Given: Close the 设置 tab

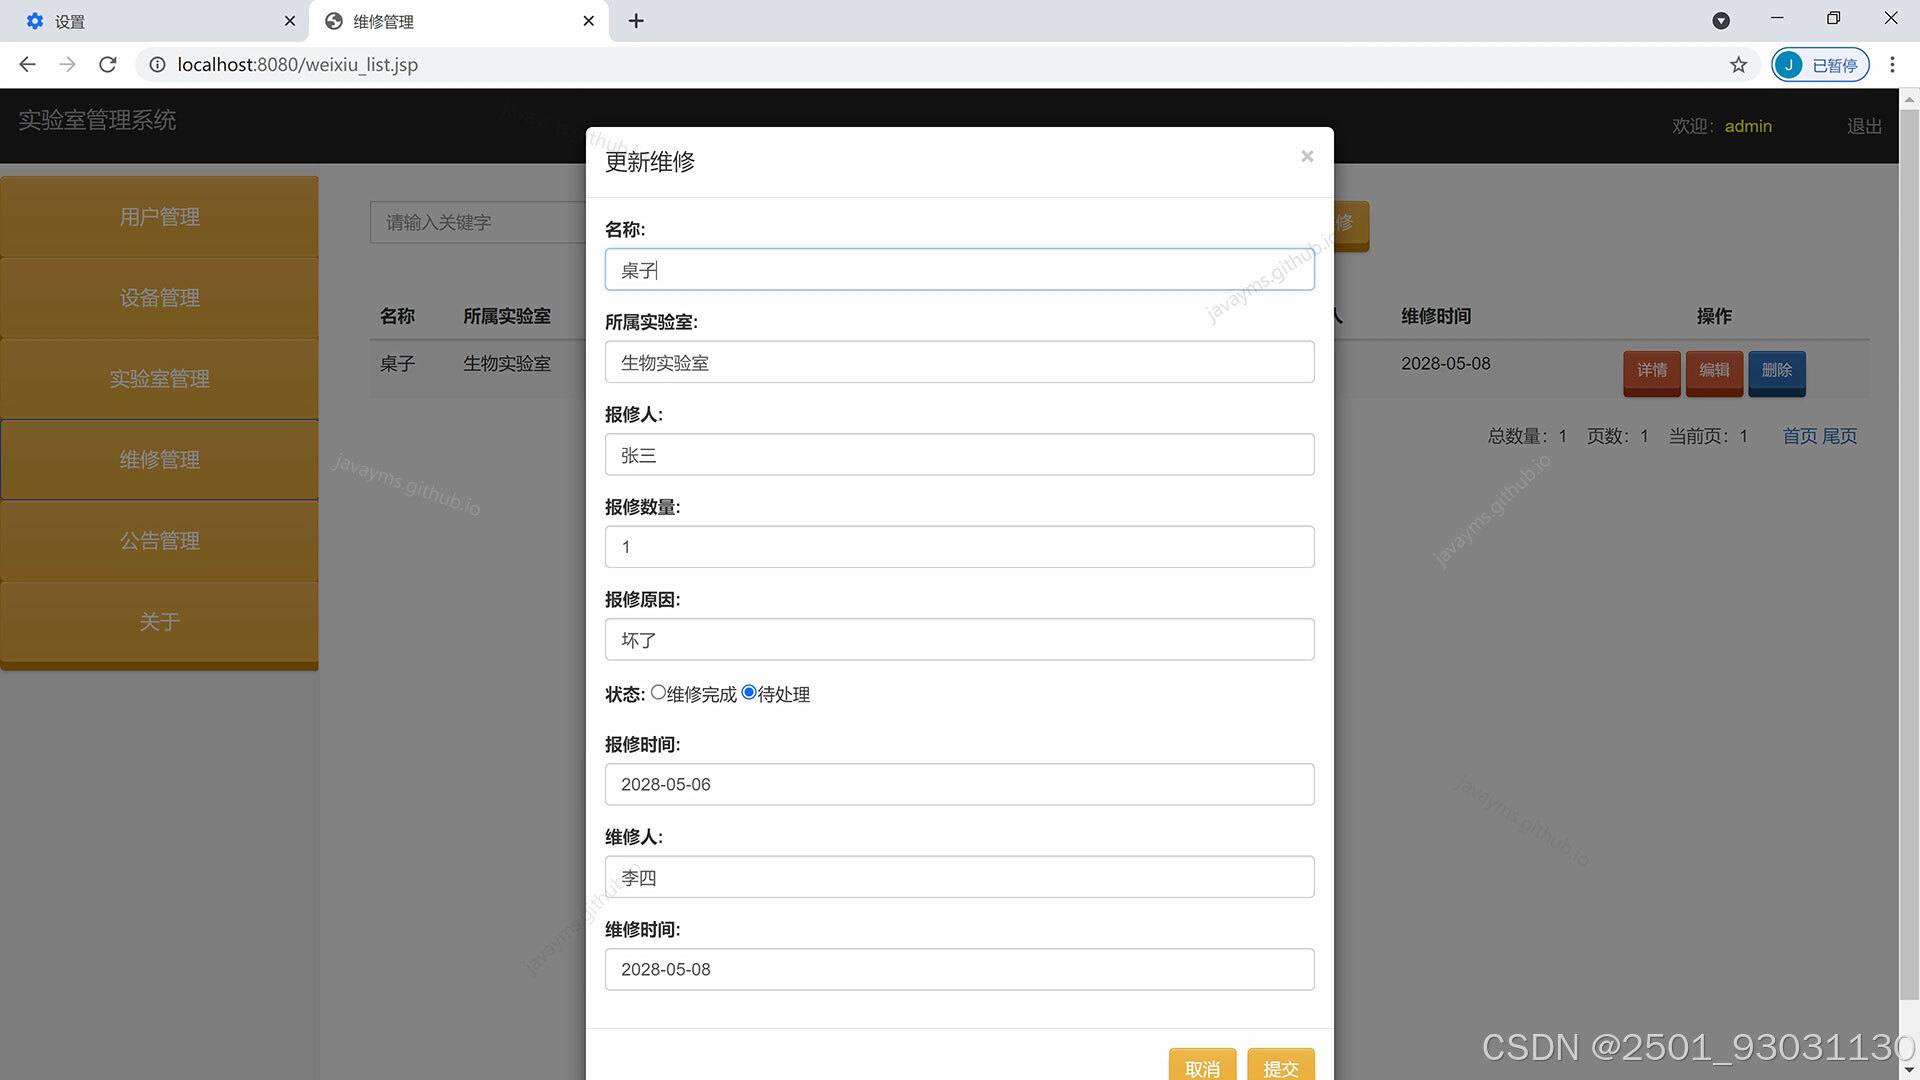Looking at the screenshot, I should 289,20.
